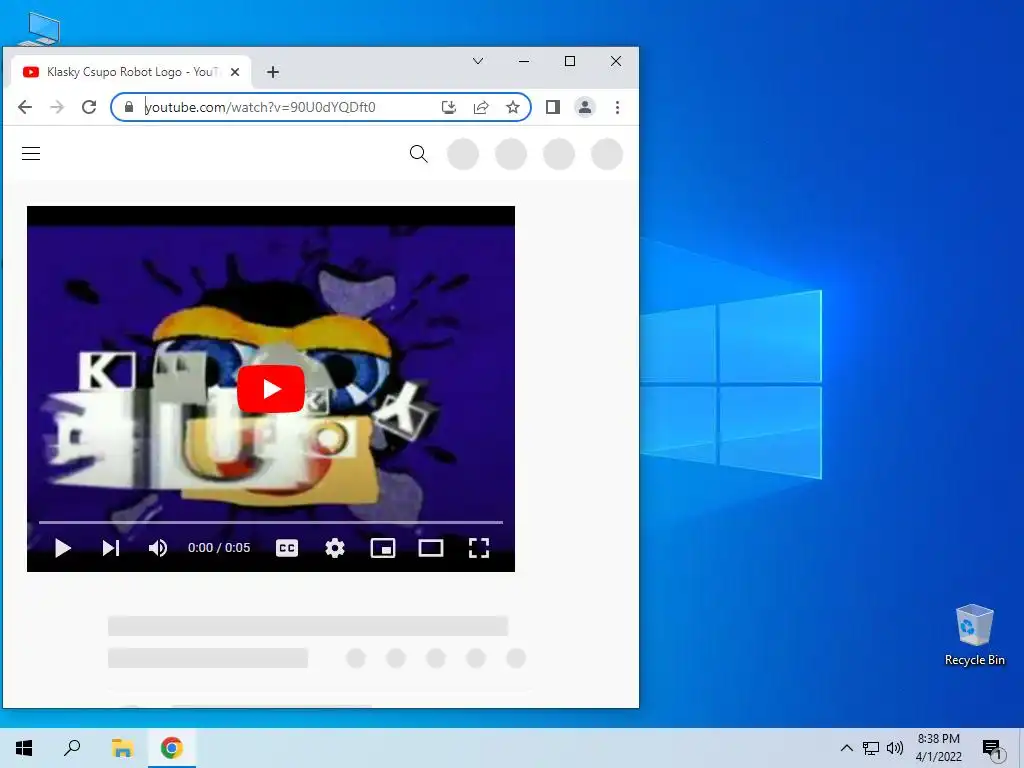Enable miniplayer mode in video player

383,548
